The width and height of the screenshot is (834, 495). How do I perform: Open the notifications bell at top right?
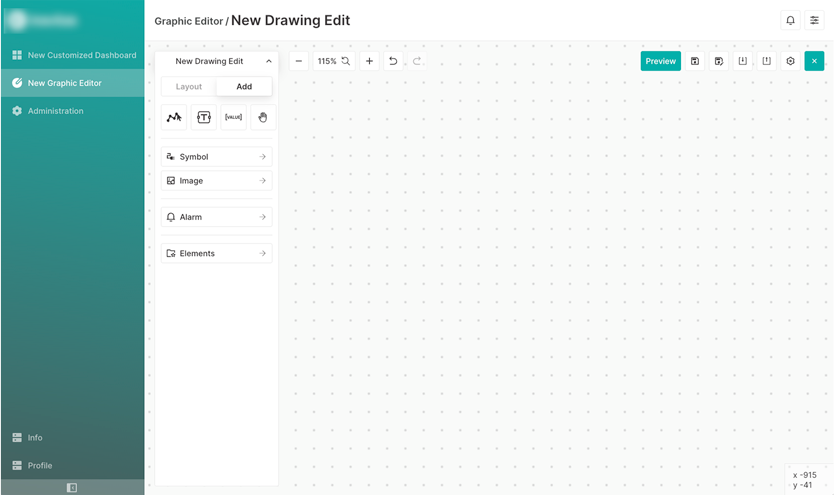click(x=791, y=20)
